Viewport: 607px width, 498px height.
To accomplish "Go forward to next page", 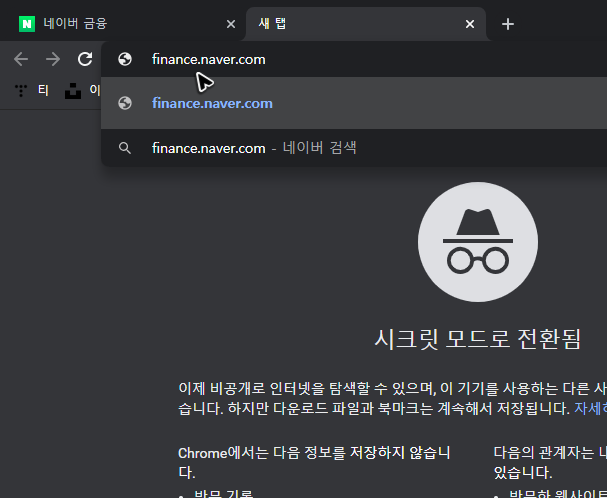I will [x=53, y=59].
